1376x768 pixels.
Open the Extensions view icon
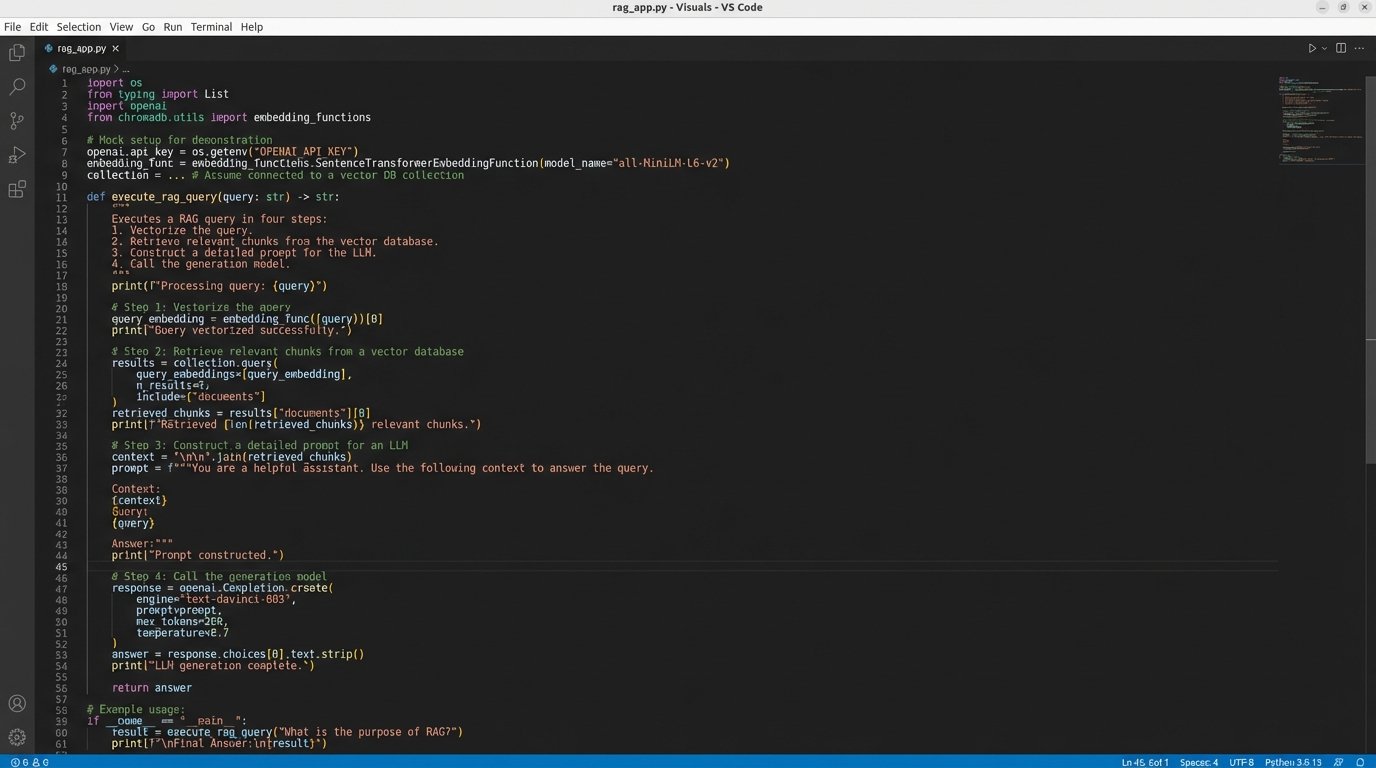[17, 189]
